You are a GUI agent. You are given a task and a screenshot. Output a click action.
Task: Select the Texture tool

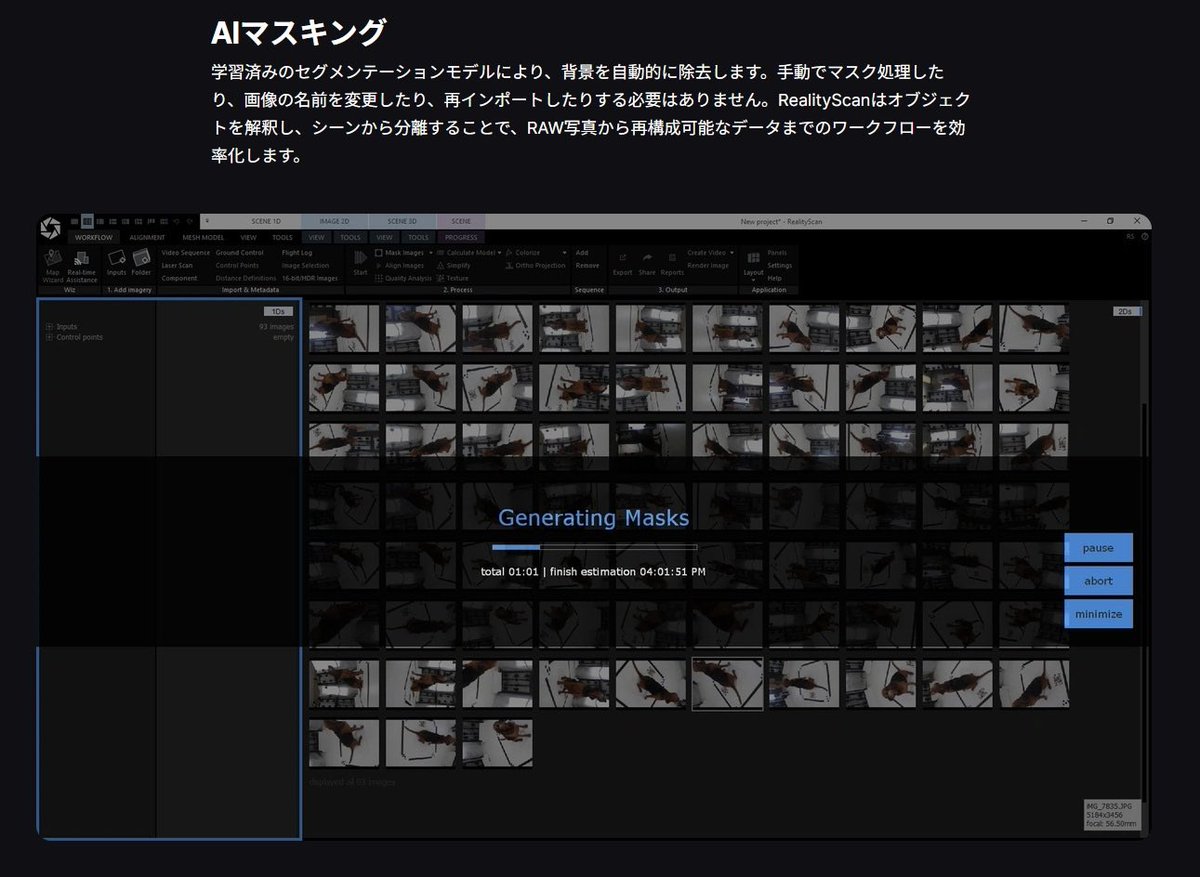[452, 278]
